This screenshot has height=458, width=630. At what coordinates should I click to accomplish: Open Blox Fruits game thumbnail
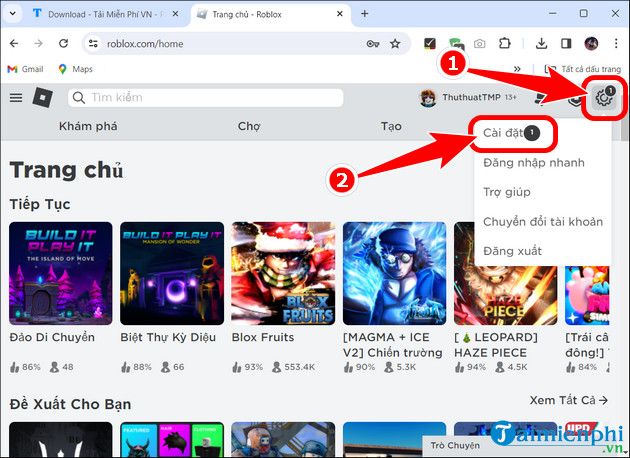tap(283, 273)
